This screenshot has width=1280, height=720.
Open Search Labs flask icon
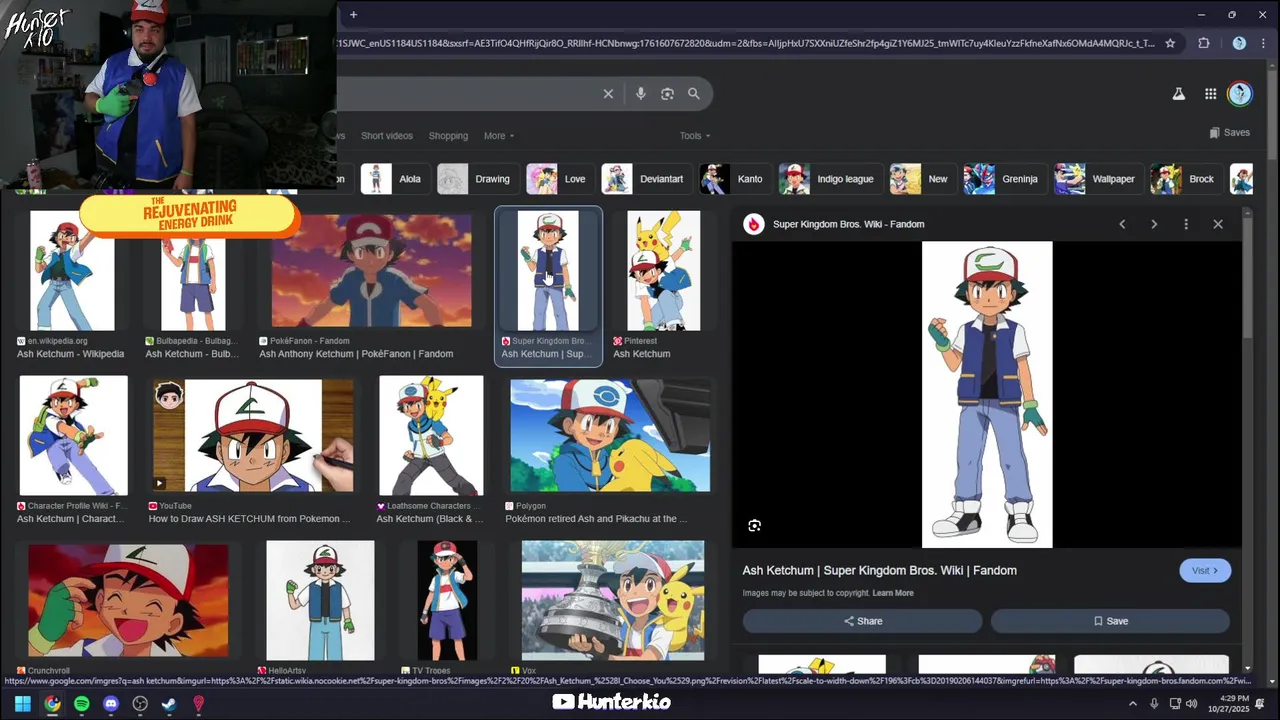1179,93
